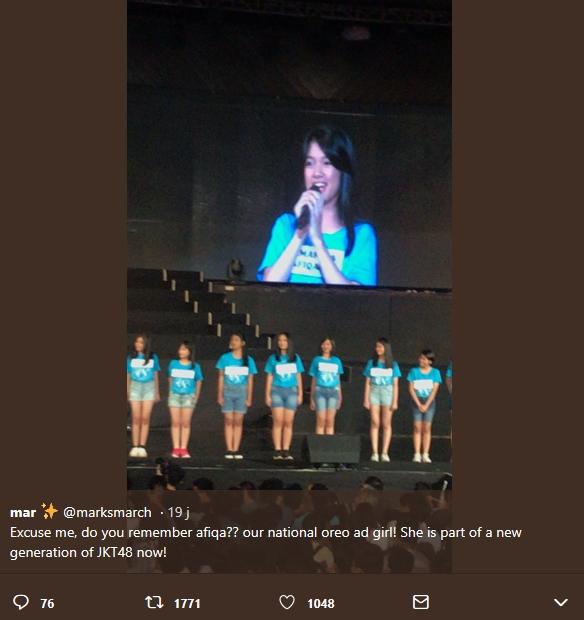The height and width of the screenshot is (620, 584).
Task: Click the girl wearing red shoes
Action: [183, 399]
